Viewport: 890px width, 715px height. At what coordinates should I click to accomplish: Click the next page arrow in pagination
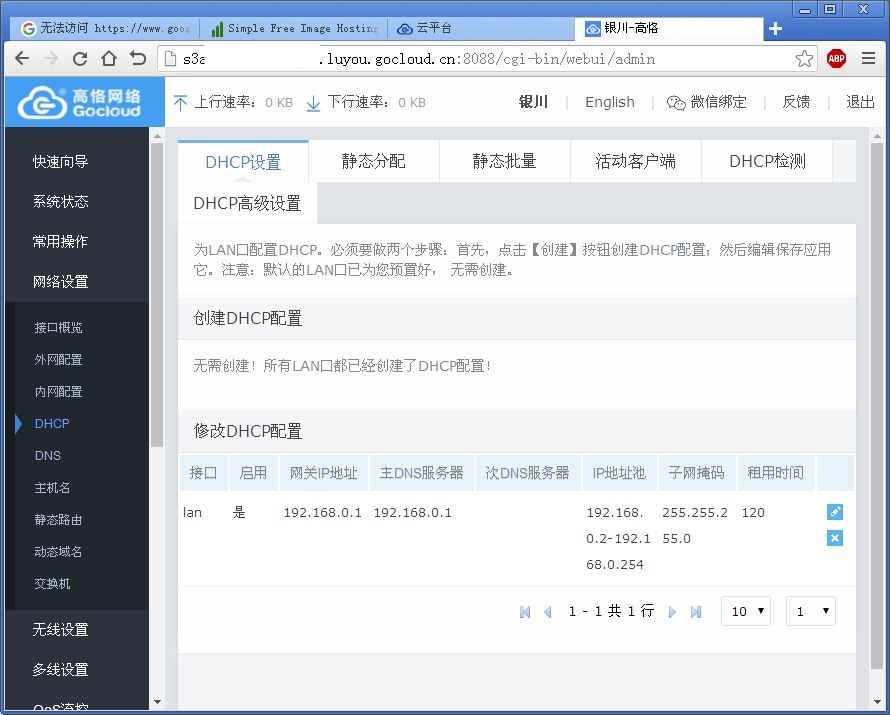[x=673, y=612]
